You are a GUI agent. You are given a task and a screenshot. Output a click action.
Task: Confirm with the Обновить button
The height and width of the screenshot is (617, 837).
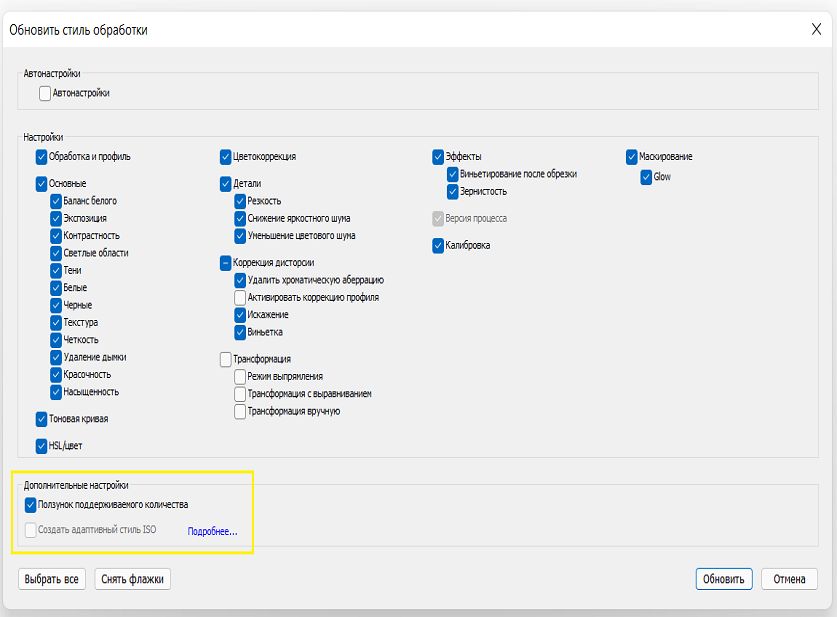click(x=724, y=579)
